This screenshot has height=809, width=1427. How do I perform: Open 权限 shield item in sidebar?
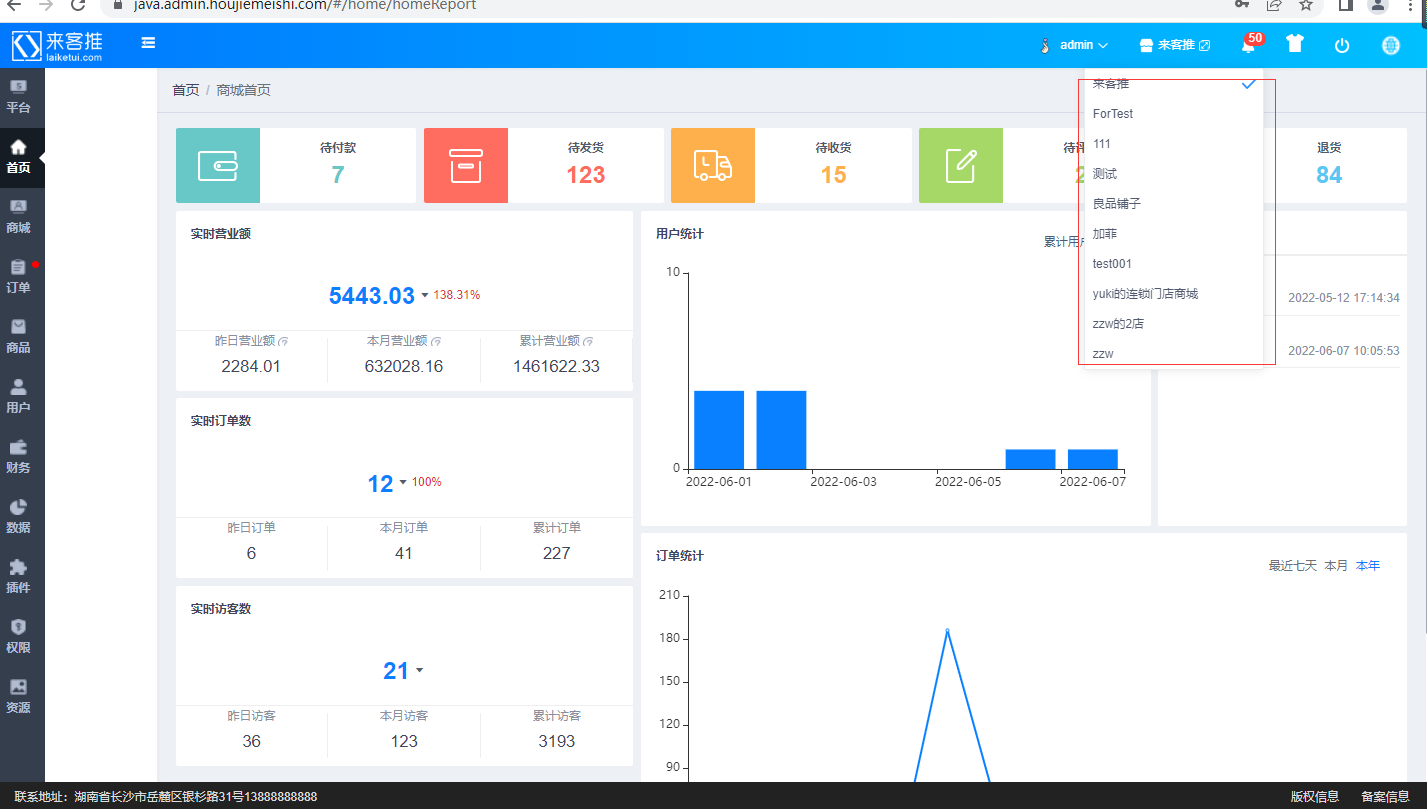pos(18,637)
